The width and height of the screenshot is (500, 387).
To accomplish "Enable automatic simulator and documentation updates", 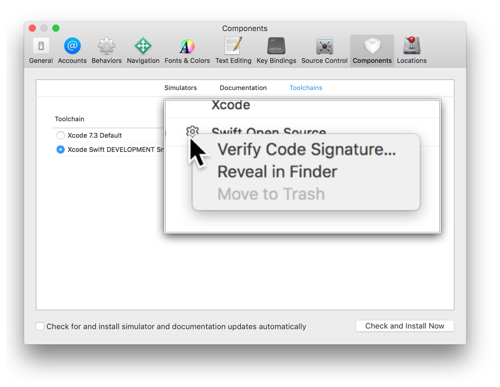I will [40, 326].
